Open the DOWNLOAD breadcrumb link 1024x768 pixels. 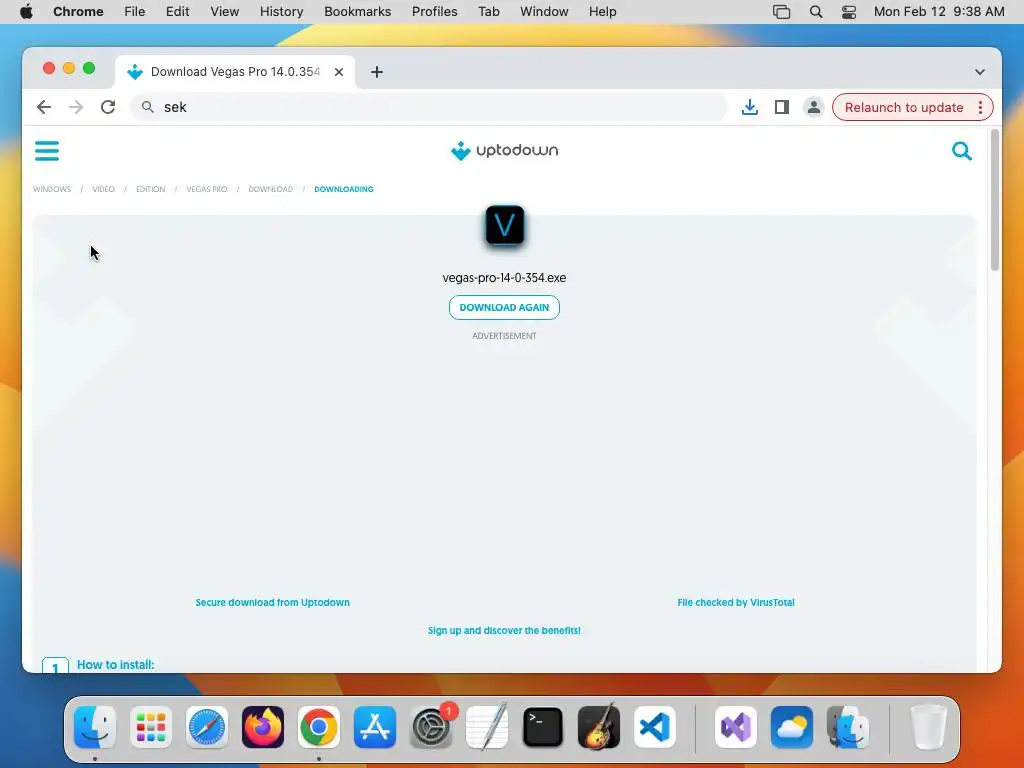pos(270,189)
